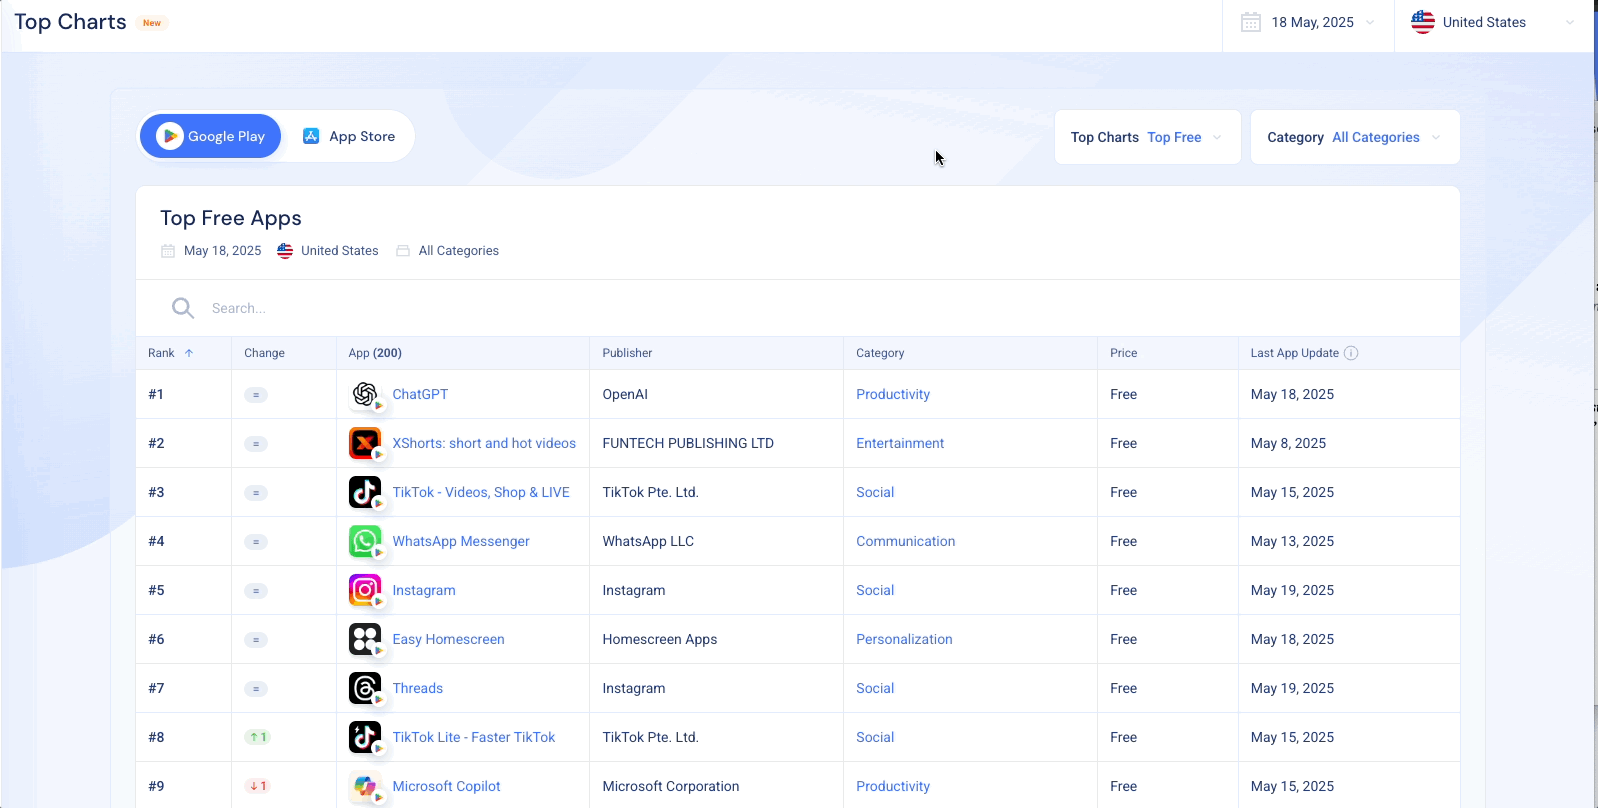Click the up 1 change badge for #8
Image resolution: width=1598 pixels, height=808 pixels.
[258, 737]
